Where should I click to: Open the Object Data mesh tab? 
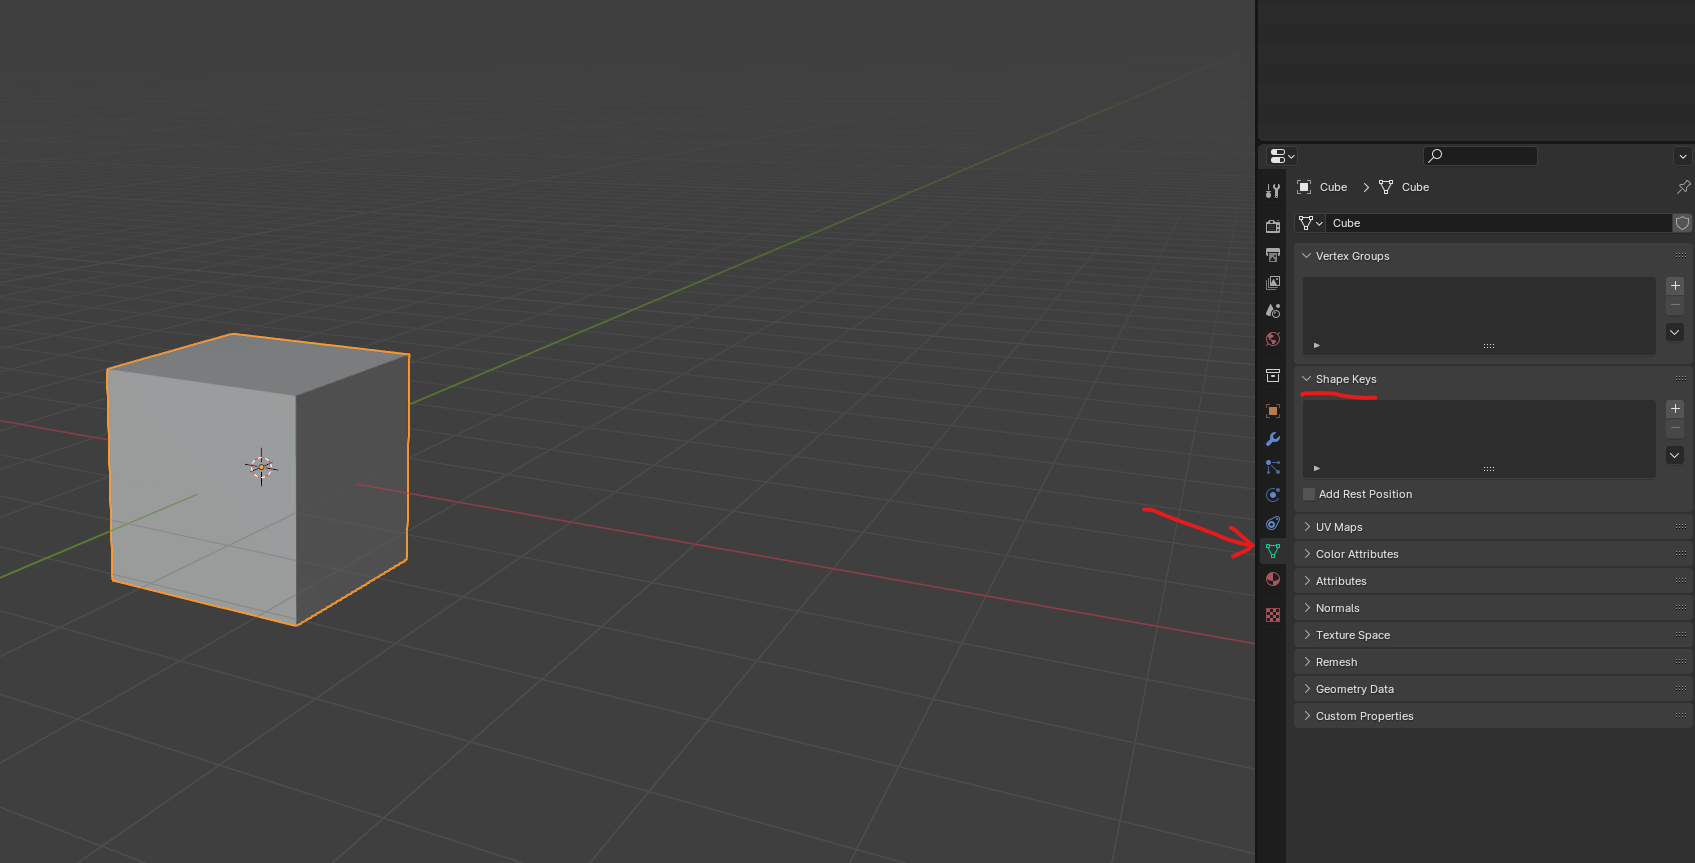click(1273, 551)
